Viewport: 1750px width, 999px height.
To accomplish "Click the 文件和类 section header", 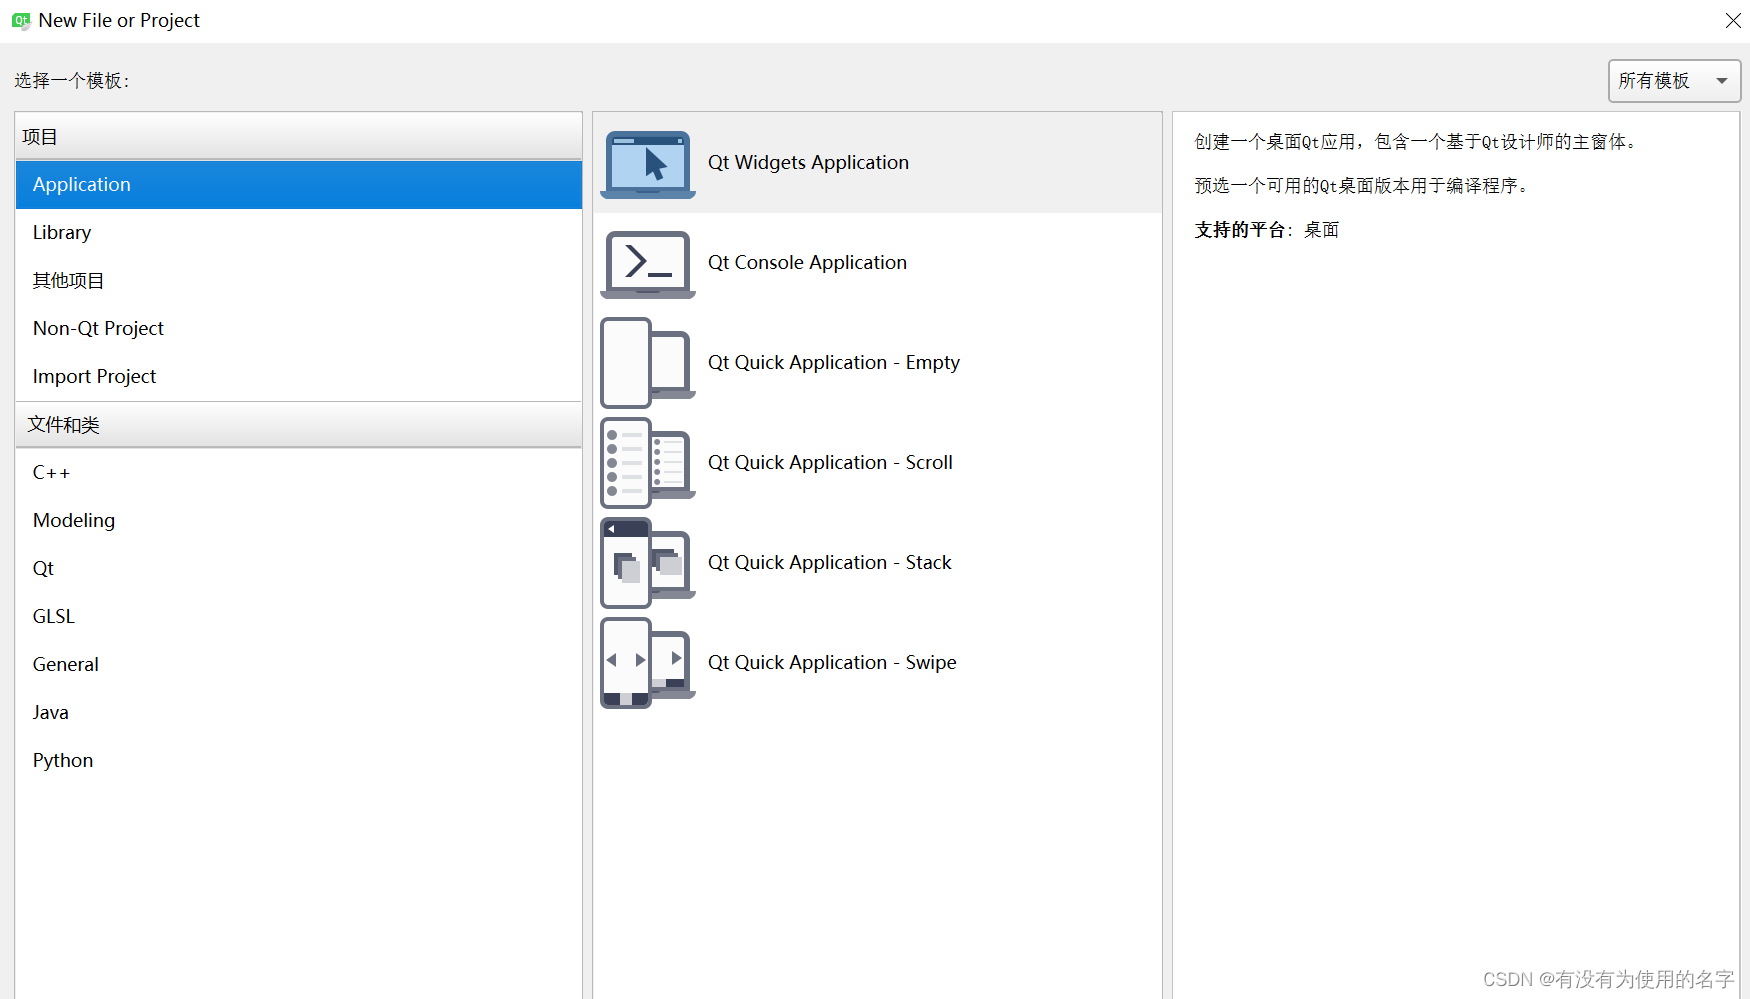I will [x=299, y=425].
